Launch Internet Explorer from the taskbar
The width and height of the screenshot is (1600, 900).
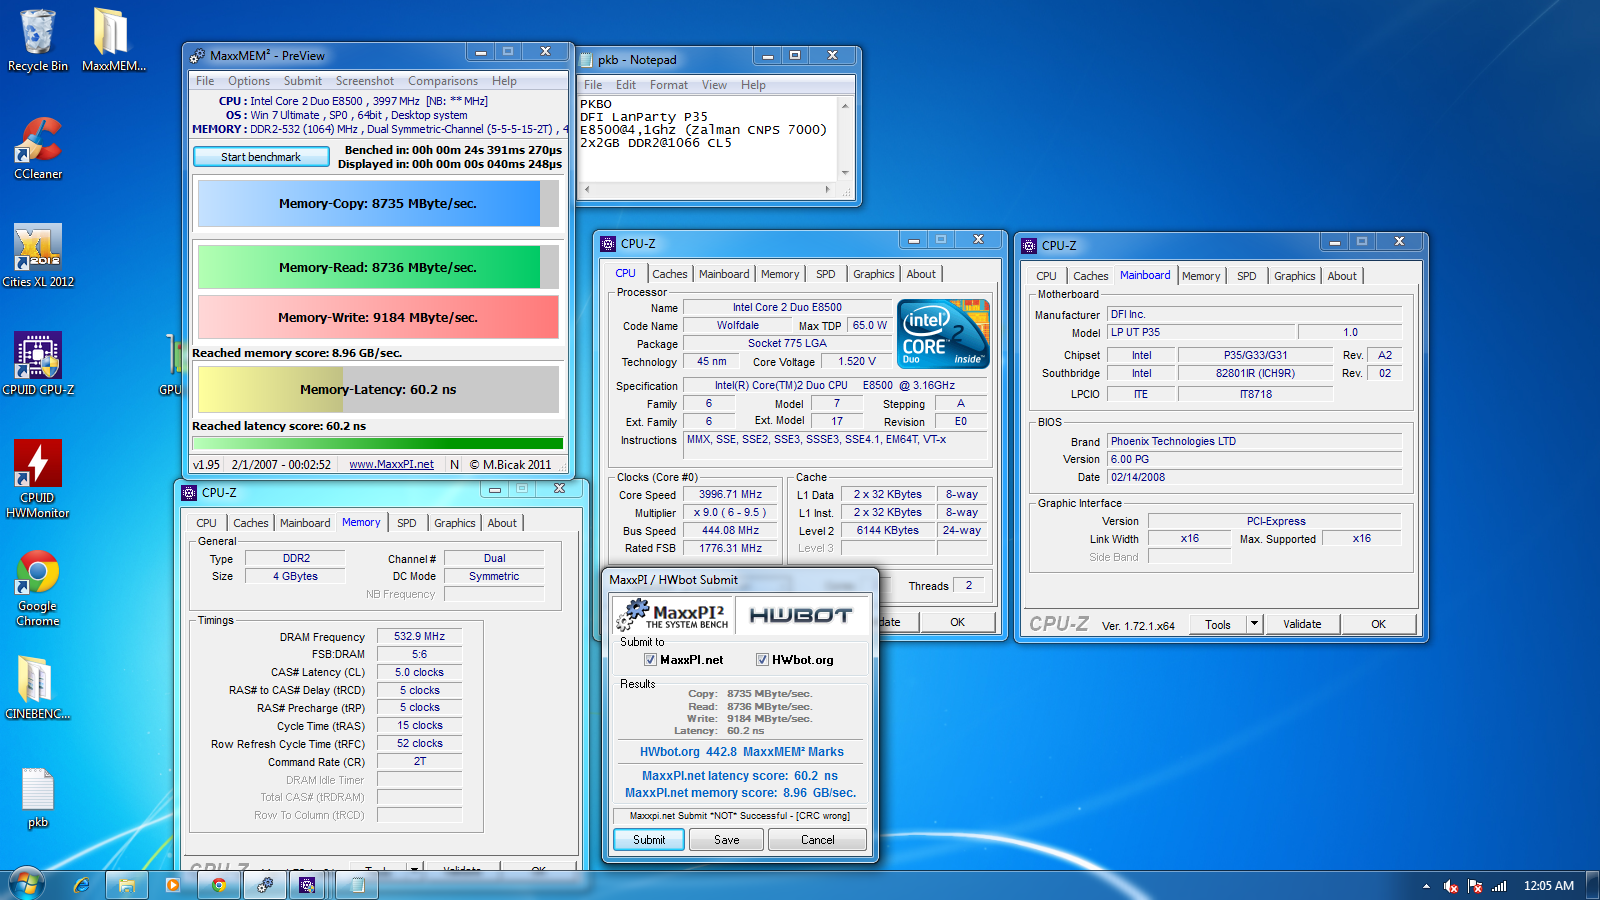coord(81,885)
